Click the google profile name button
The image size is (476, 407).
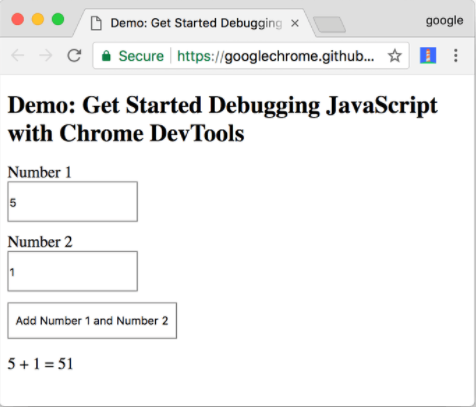coord(444,21)
